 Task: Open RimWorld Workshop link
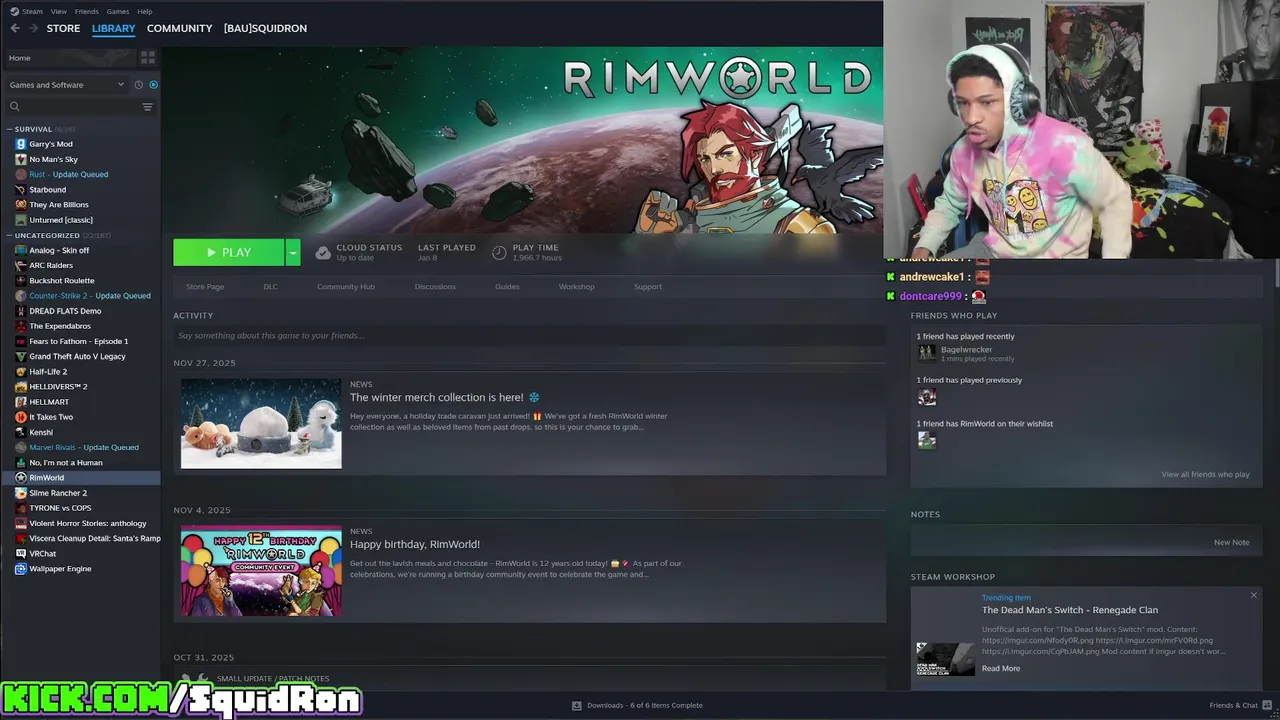pos(576,287)
